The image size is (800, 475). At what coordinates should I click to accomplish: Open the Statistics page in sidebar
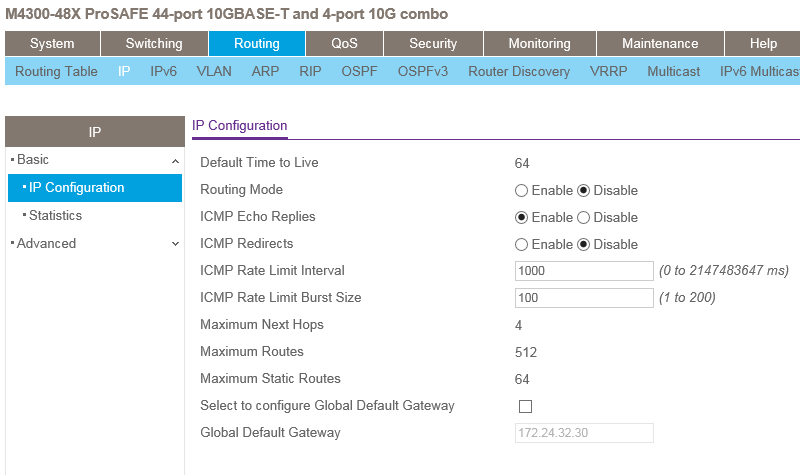55,216
